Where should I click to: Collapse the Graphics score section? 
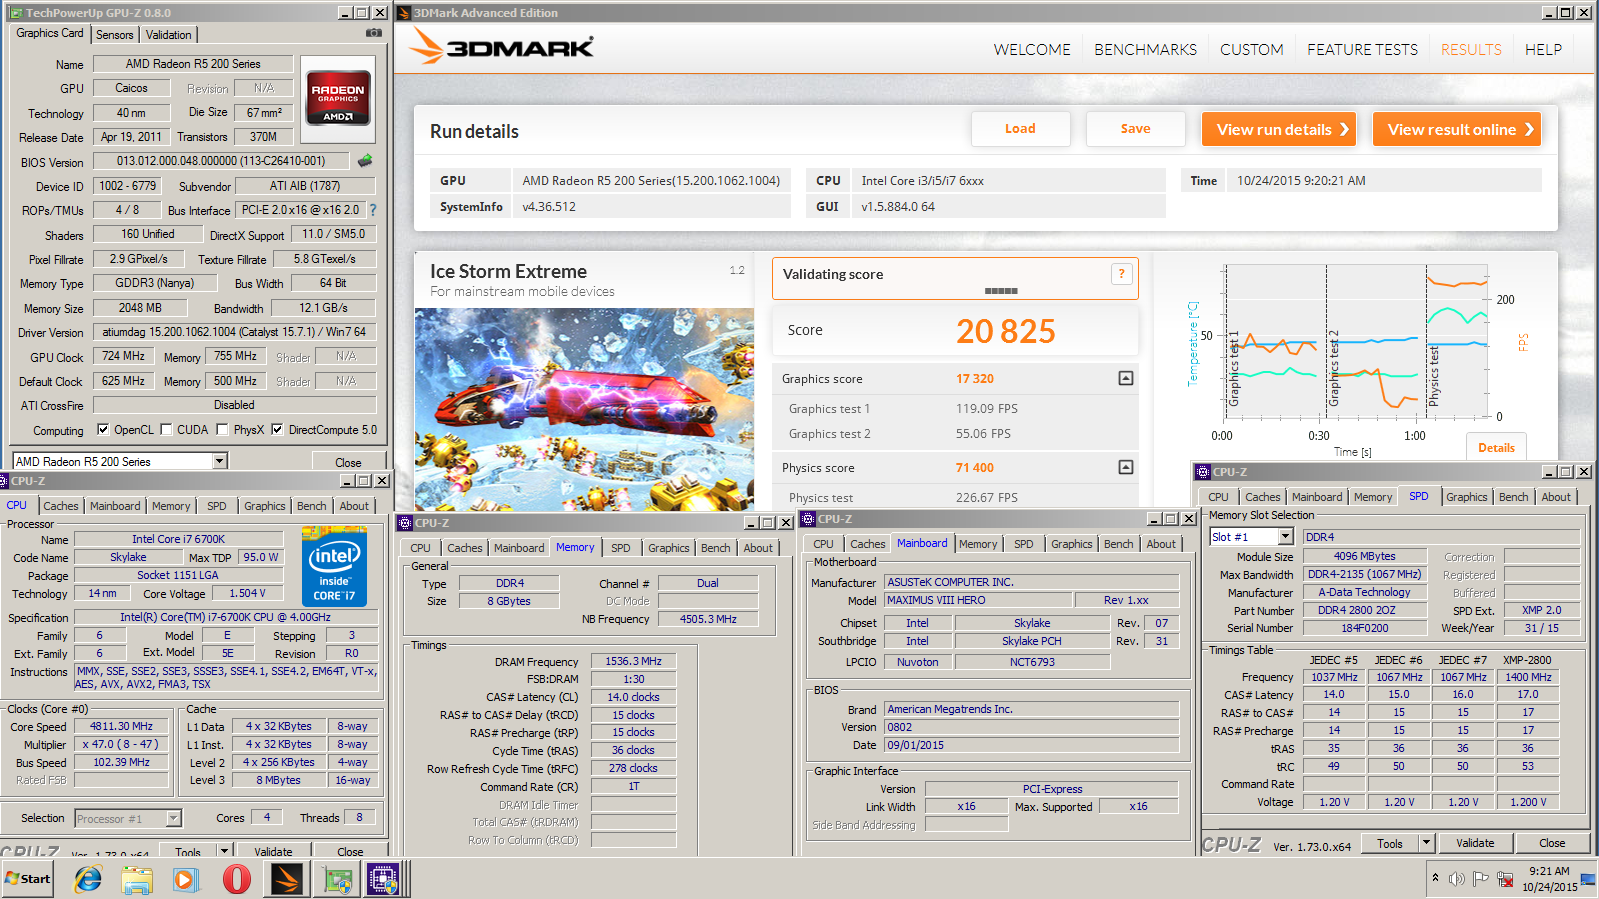pos(1126,378)
